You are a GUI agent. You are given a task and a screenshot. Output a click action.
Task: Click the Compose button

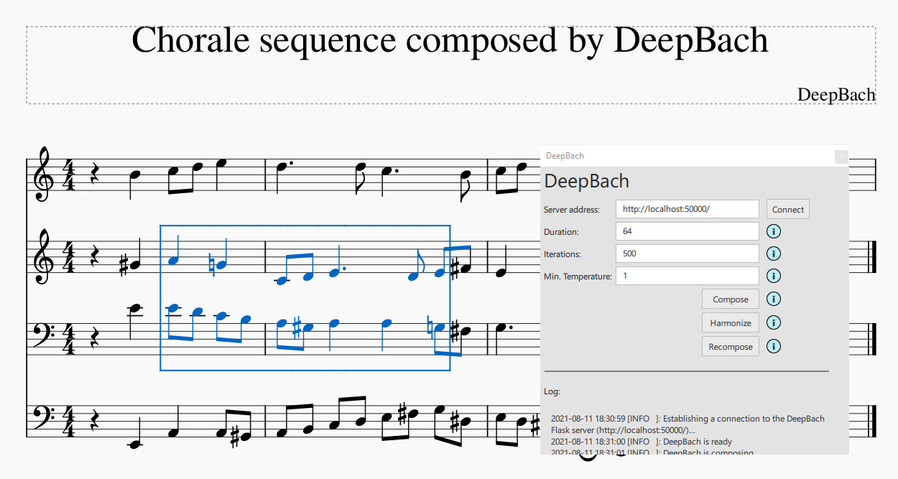730,299
